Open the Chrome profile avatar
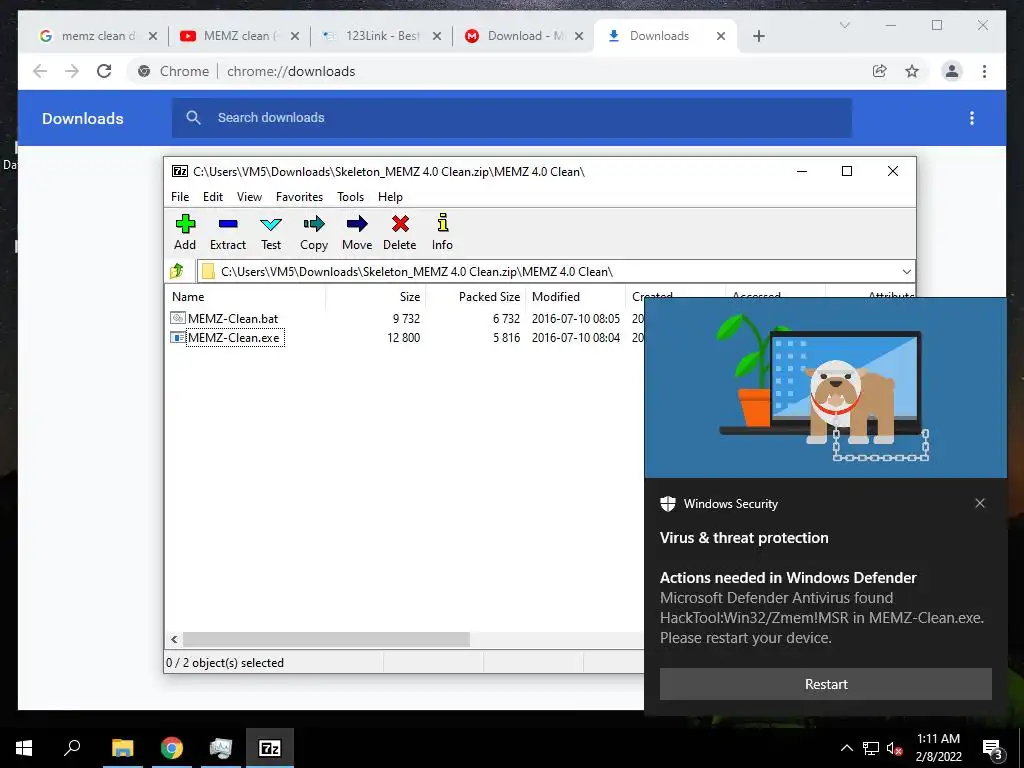This screenshot has height=768, width=1024. click(952, 71)
